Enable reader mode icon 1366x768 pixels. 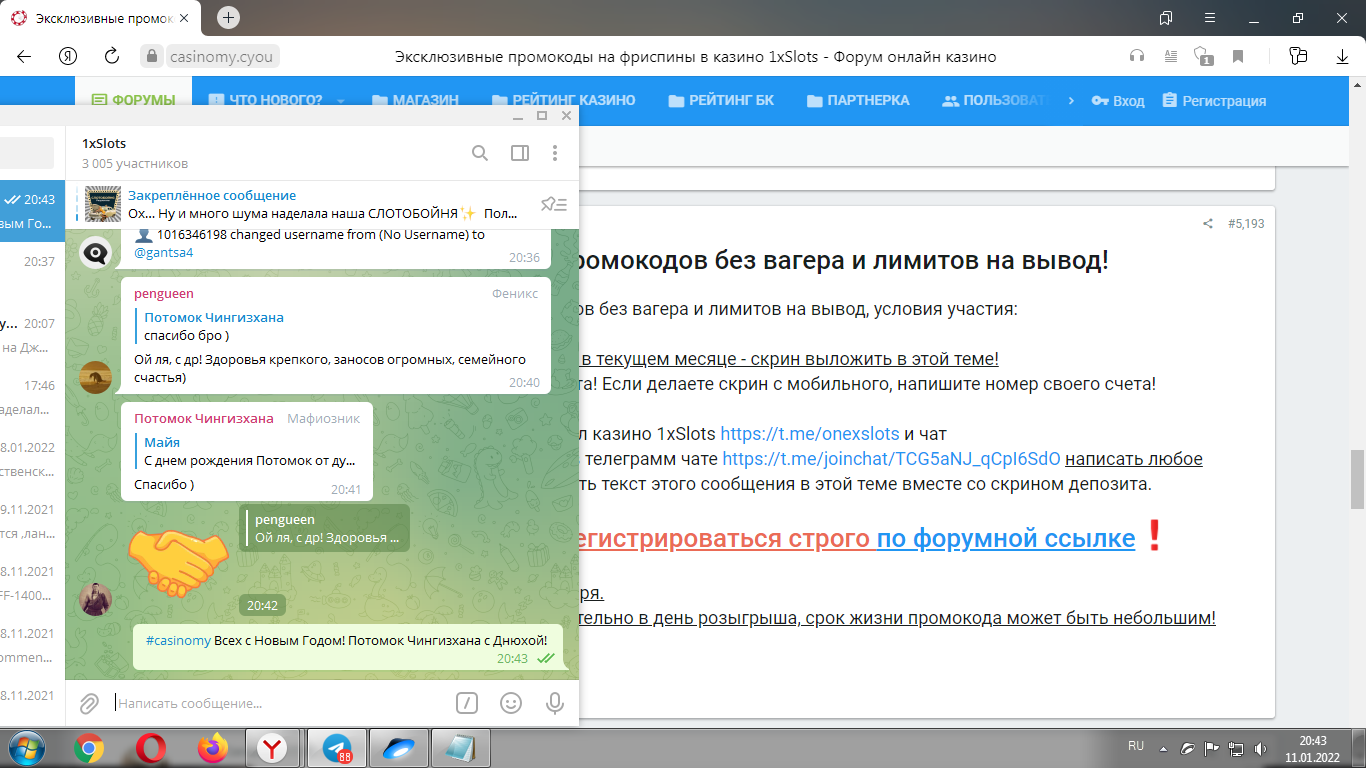[1170, 56]
